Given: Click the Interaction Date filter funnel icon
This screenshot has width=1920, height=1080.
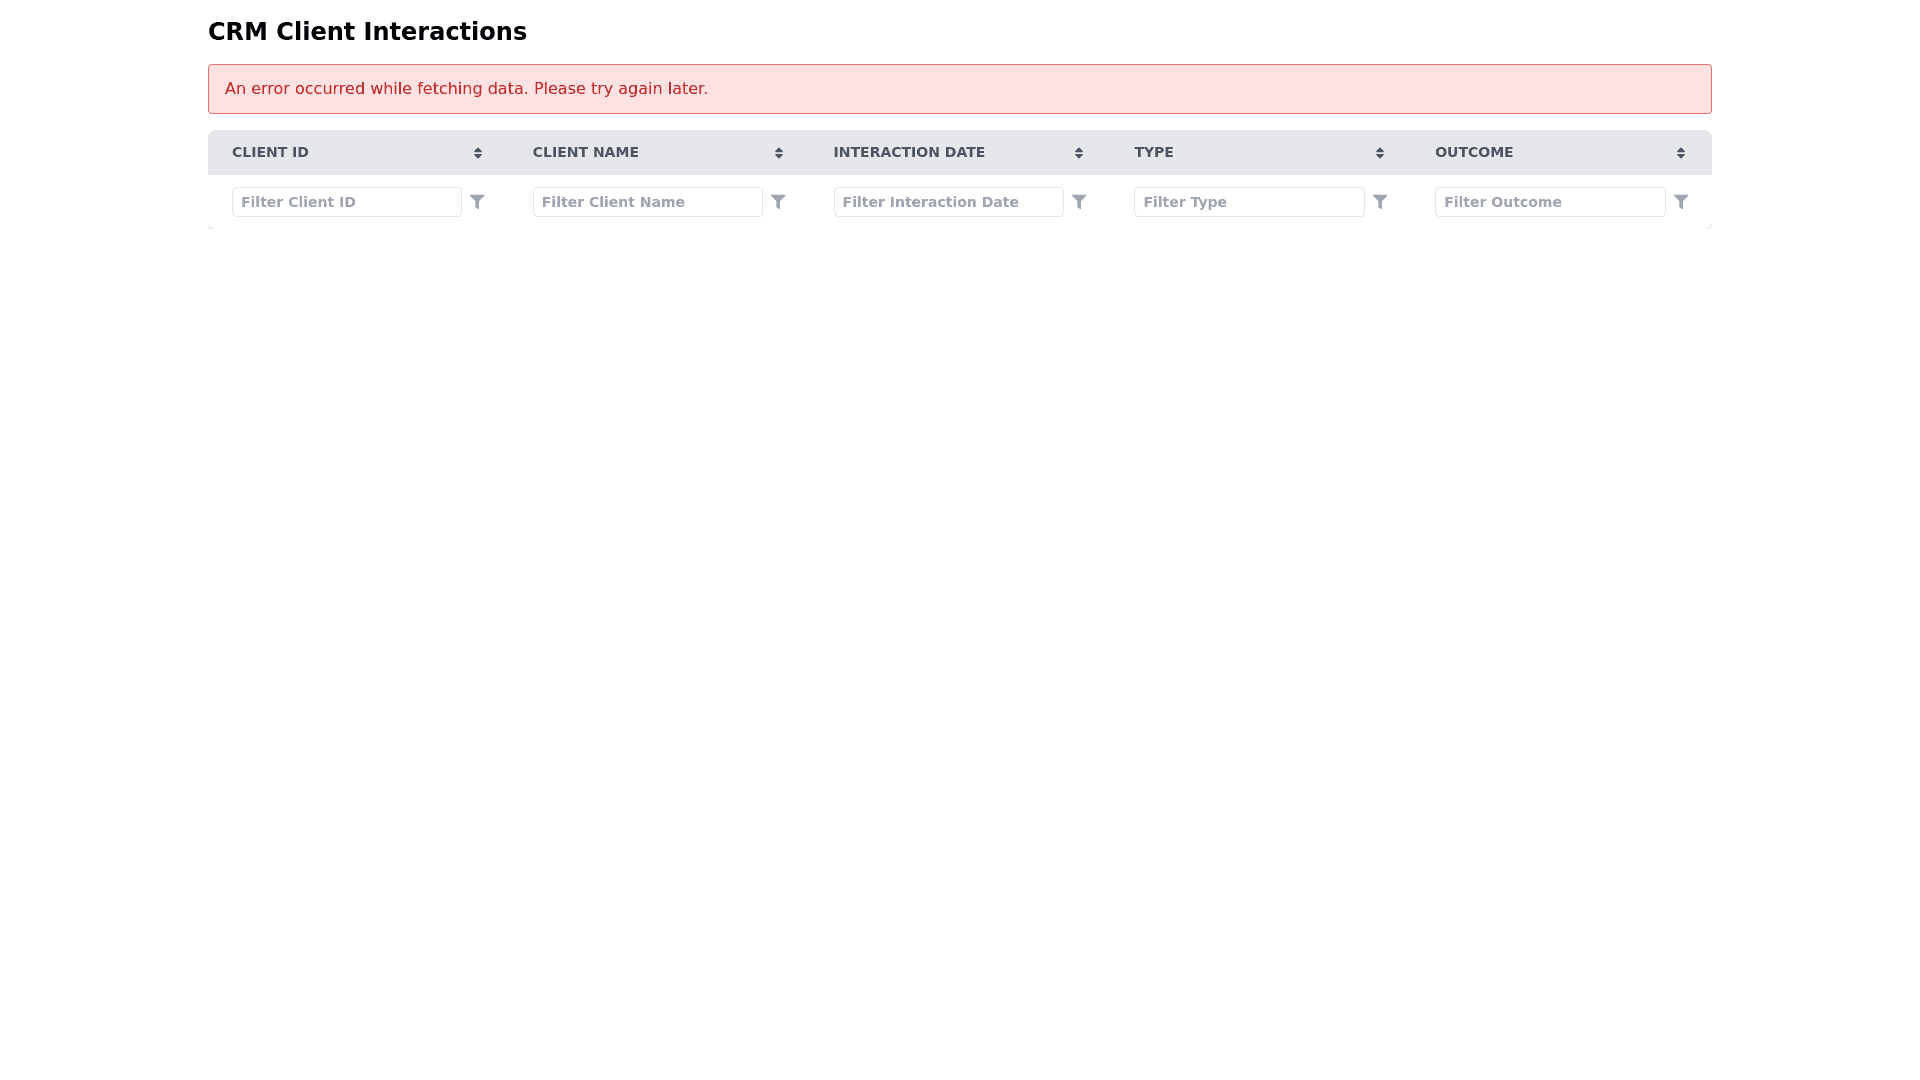Looking at the screenshot, I should click(1079, 202).
